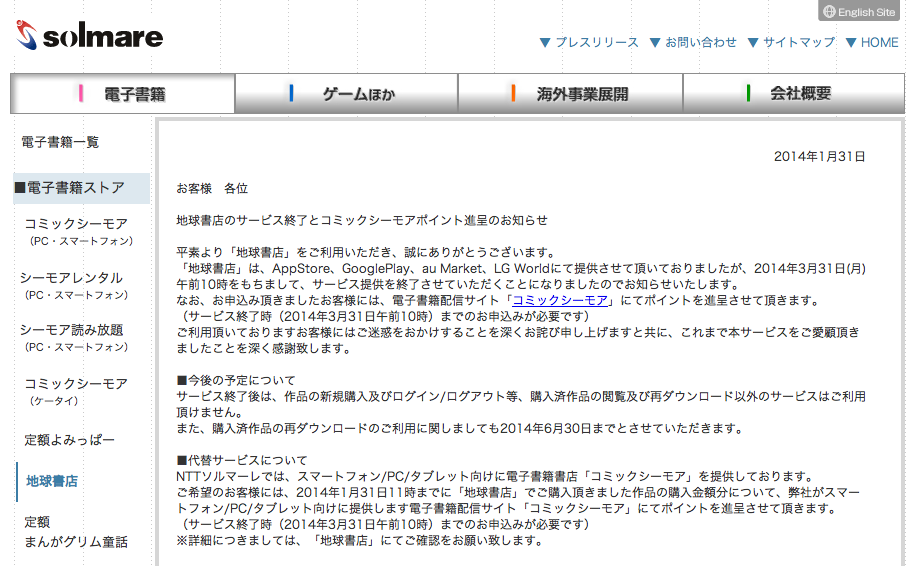Click the solmare logo
This screenshot has height=566, width=918.
[x=89, y=35]
